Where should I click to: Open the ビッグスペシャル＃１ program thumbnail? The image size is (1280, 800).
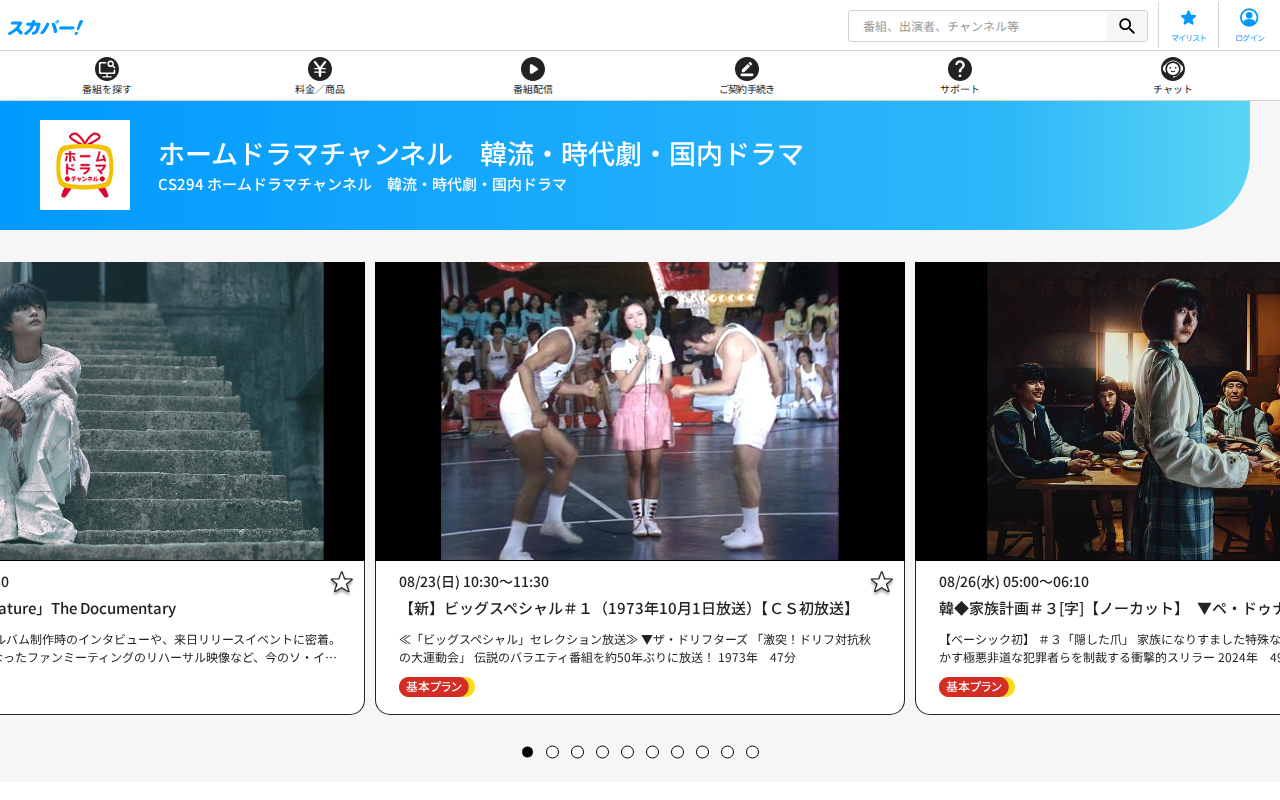pos(640,411)
